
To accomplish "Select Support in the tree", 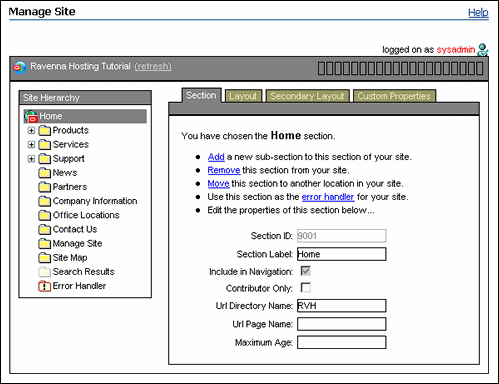I will (69, 159).
